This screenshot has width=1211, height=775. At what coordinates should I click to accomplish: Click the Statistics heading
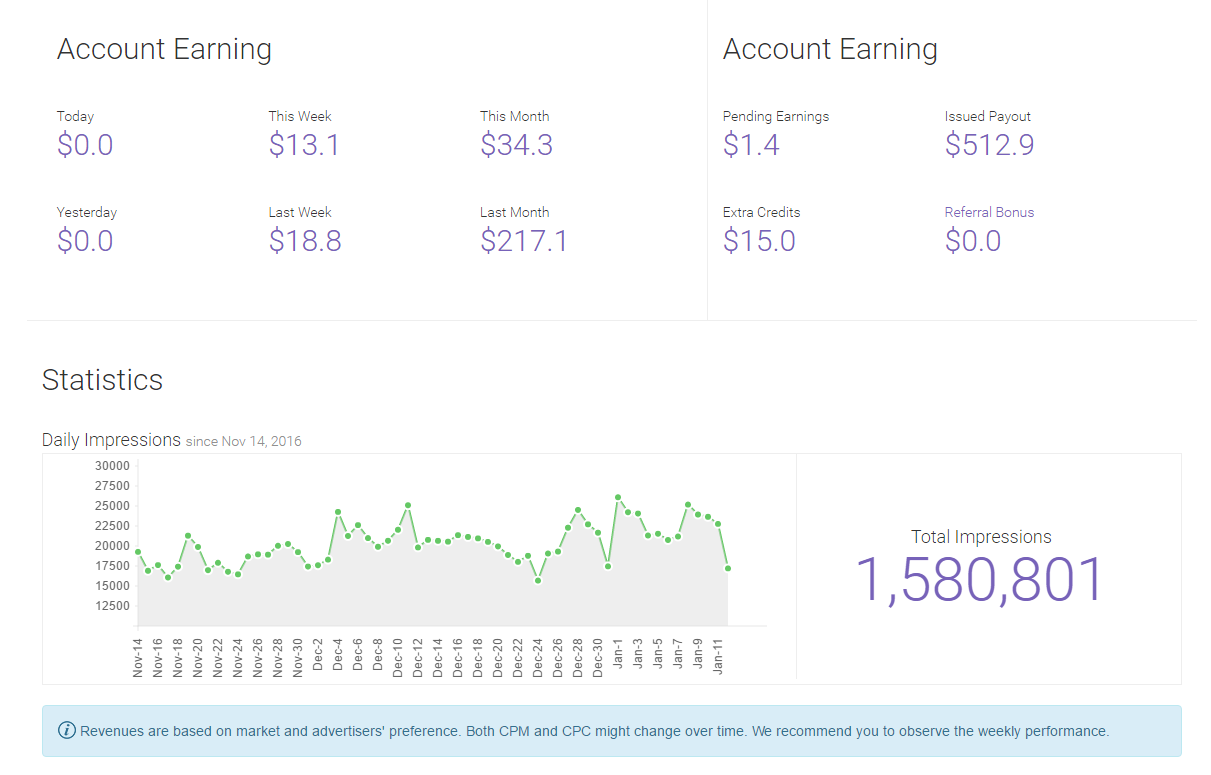(x=102, y=380)
